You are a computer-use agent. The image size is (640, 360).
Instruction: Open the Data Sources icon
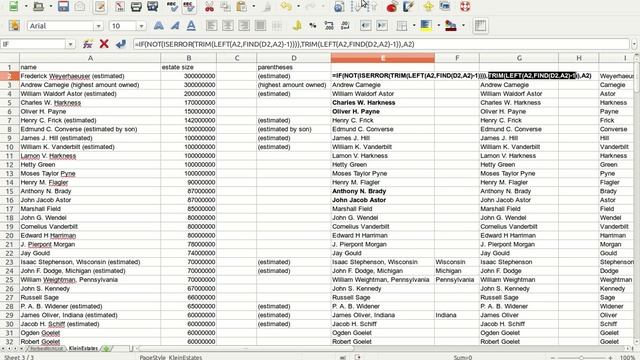coord(445,6)
